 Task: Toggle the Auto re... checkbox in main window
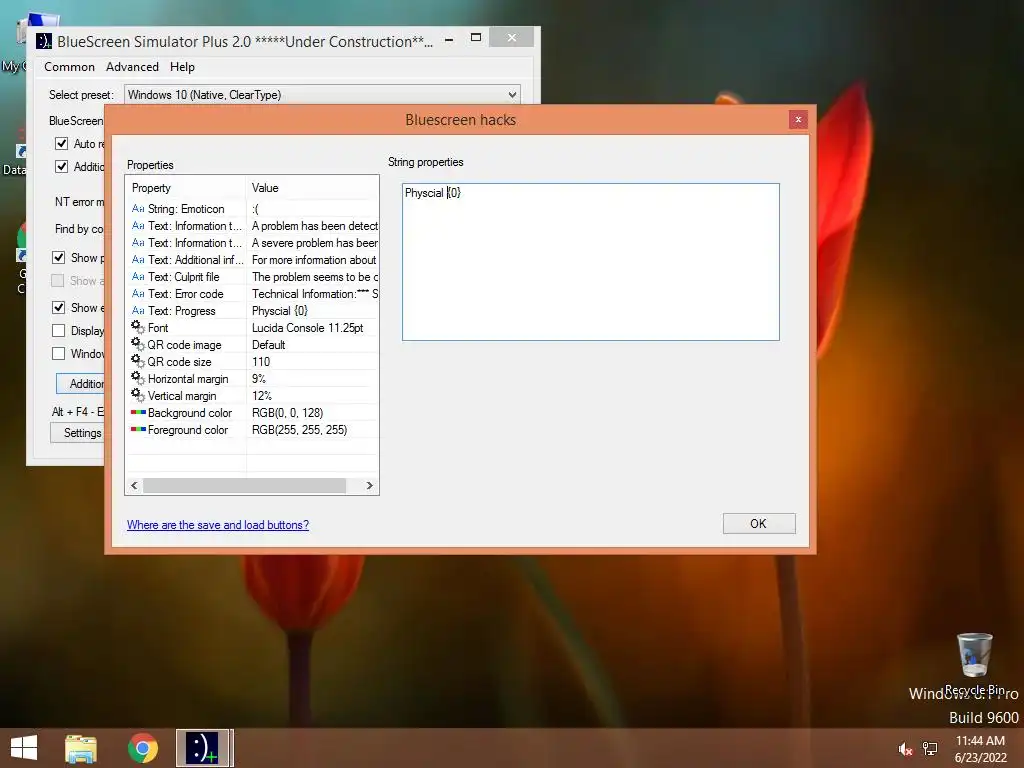(61, 144)
